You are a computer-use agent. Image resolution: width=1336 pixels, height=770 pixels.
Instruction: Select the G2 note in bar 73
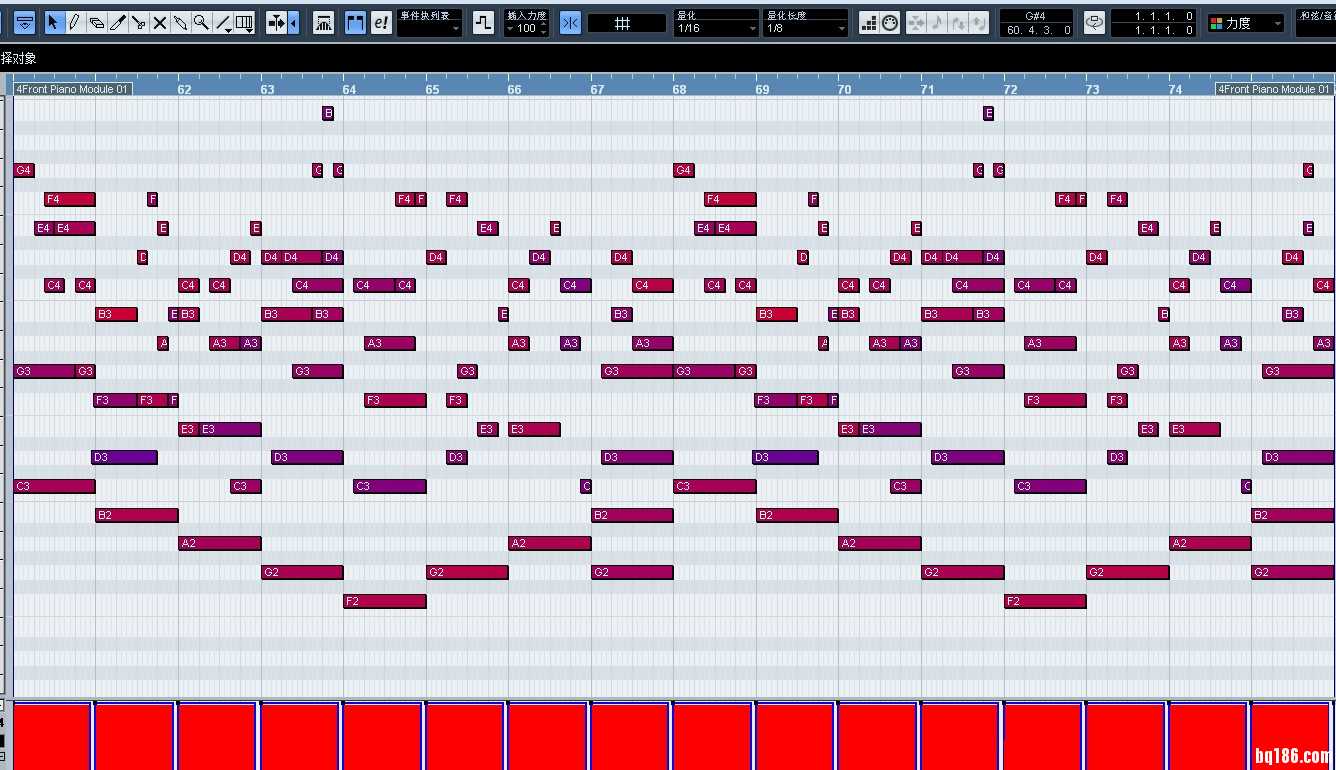[1128, 572]
